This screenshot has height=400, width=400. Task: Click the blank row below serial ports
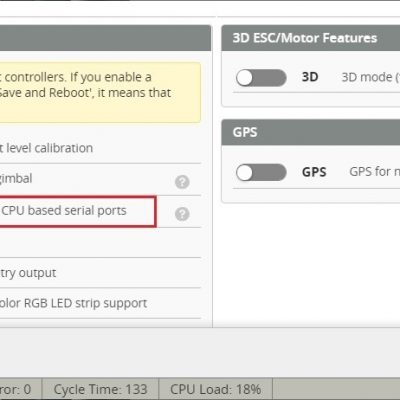coord(100,243)
